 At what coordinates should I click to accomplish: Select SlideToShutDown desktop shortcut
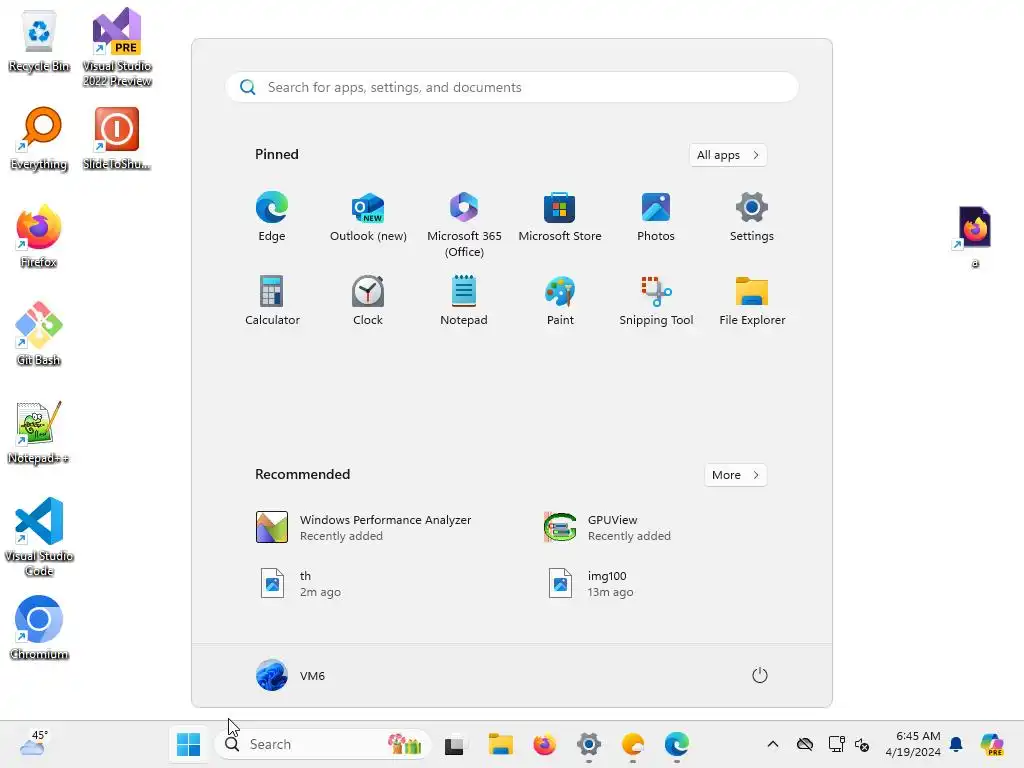(117, 139)
